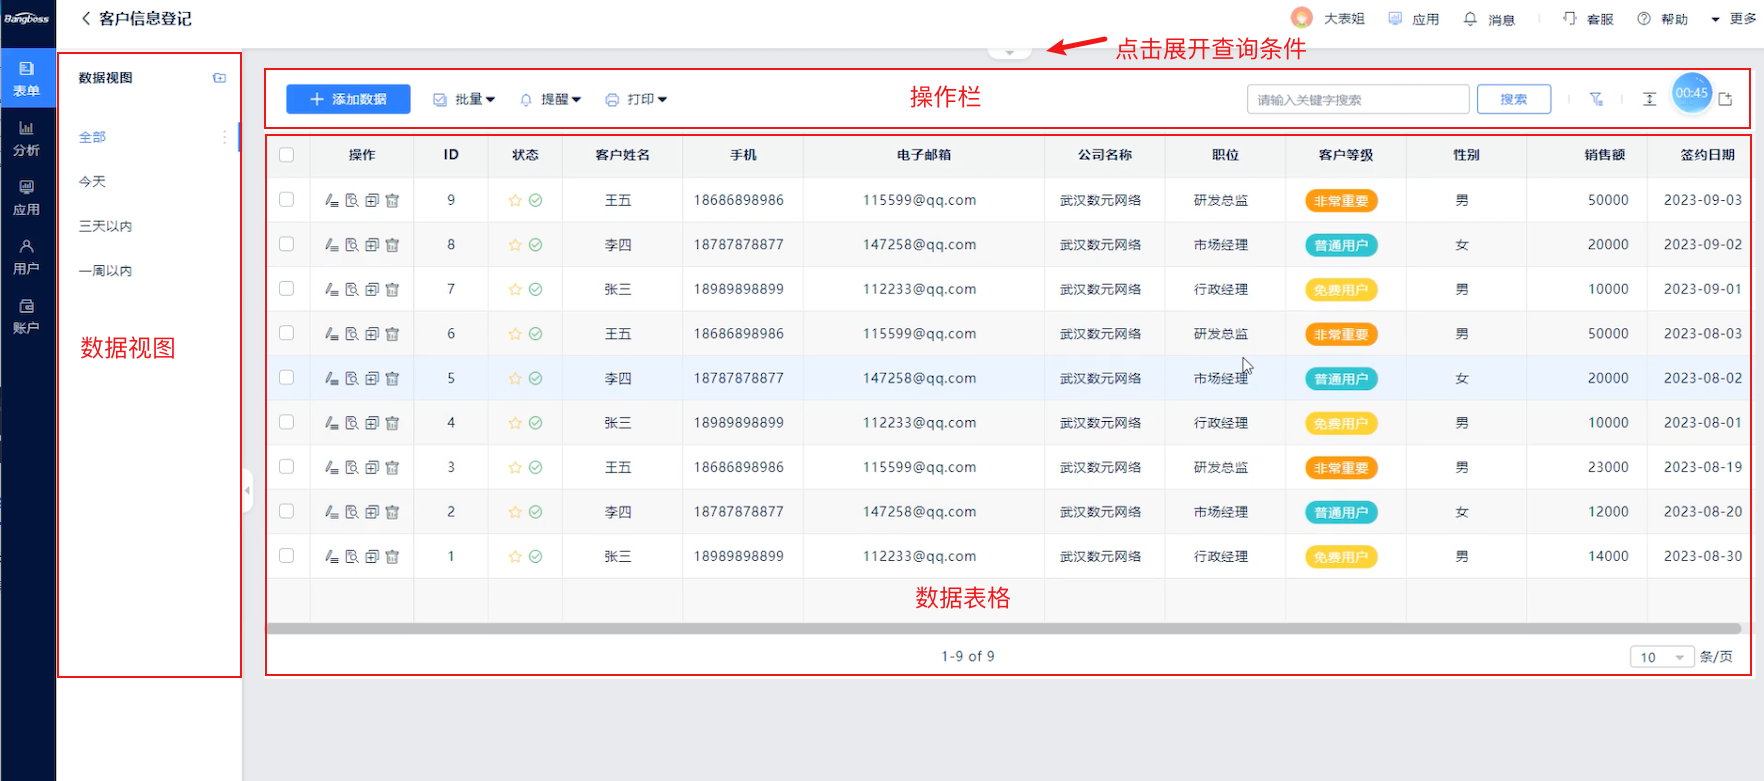Open the page size dropdown showing 10

point(1660,657)
